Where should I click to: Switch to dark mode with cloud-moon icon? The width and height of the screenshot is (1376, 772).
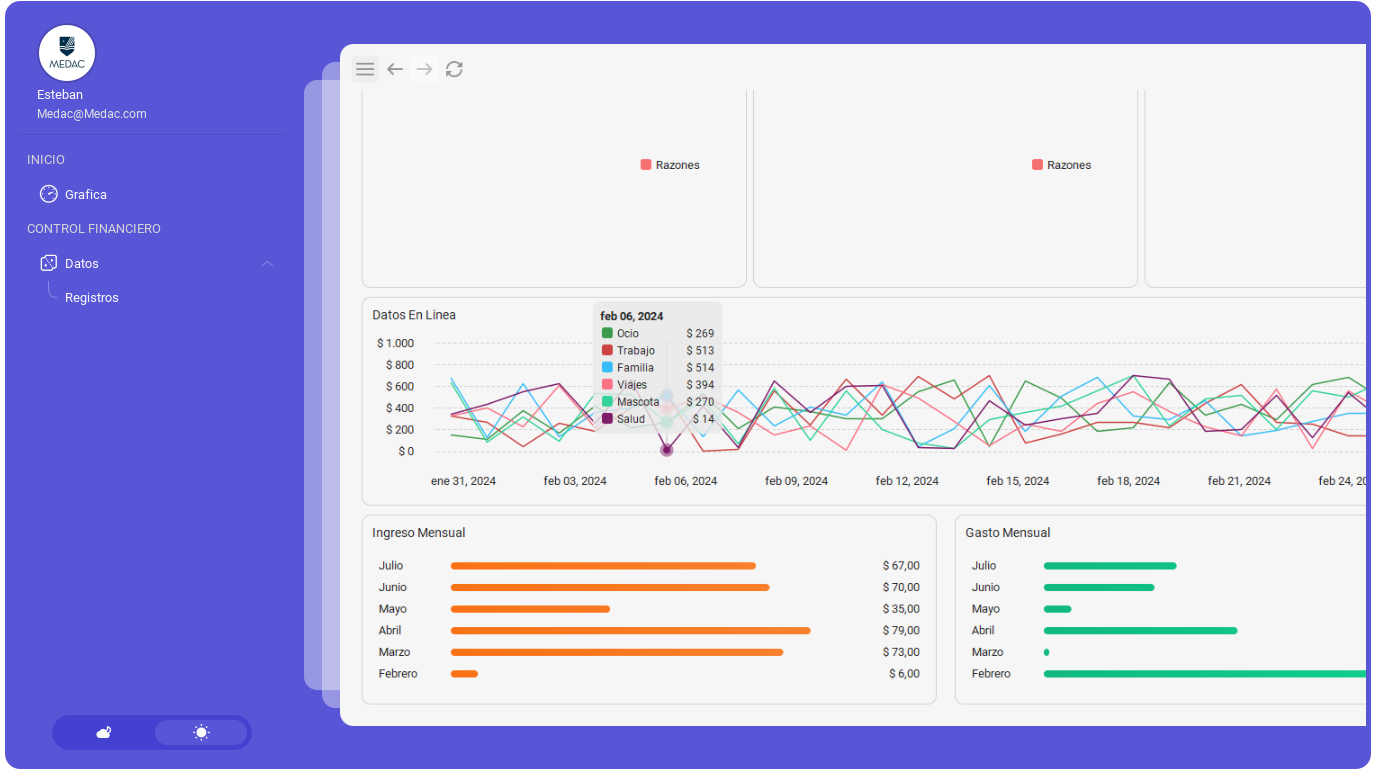[104, 733]
